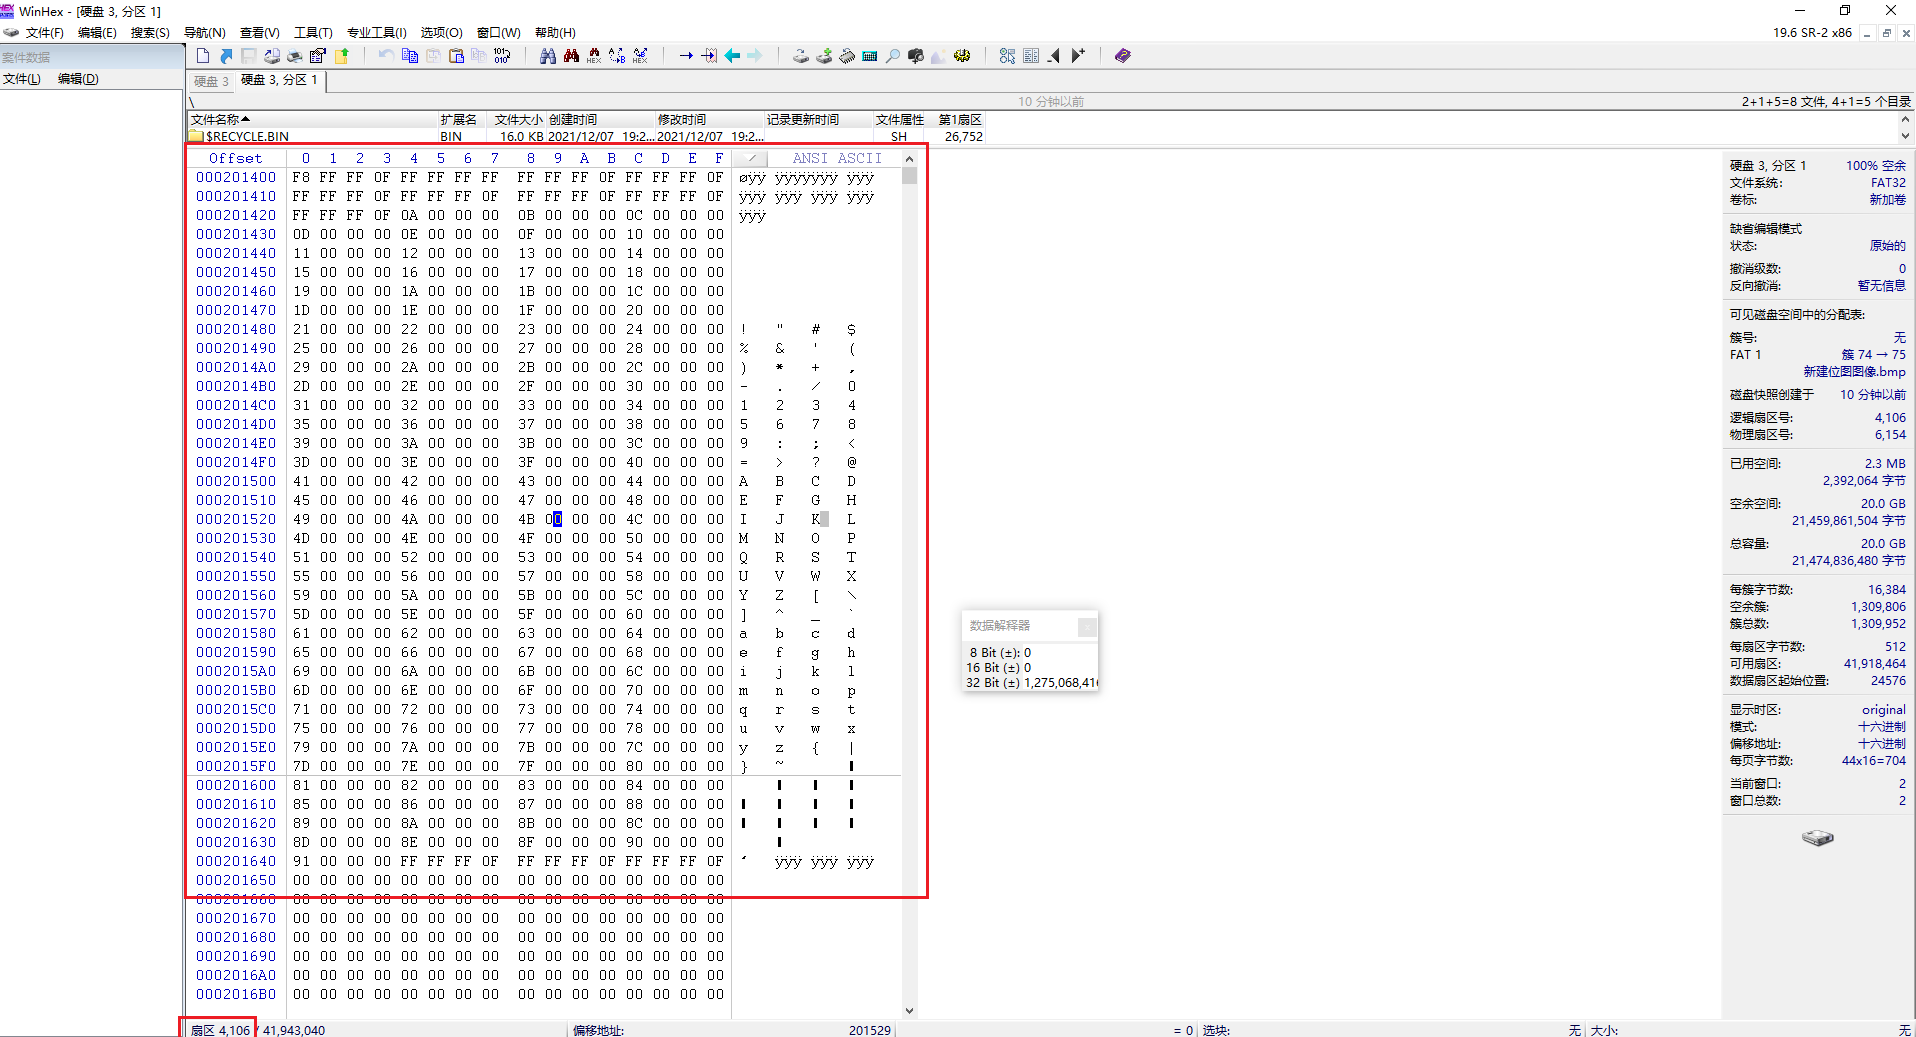Navigate back with the blue left arrow
This screenshot has width=1916, height=1037.
click(733, 56)
